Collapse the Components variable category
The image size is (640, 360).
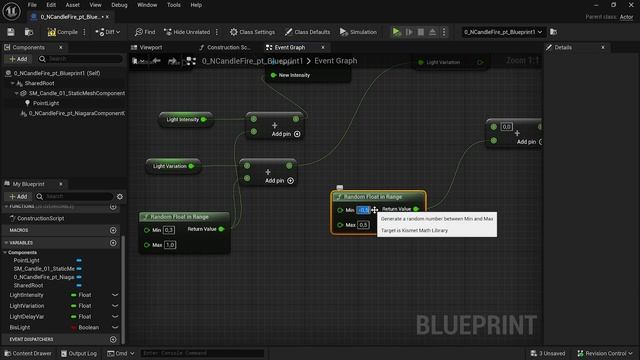[x=5, y=253]
